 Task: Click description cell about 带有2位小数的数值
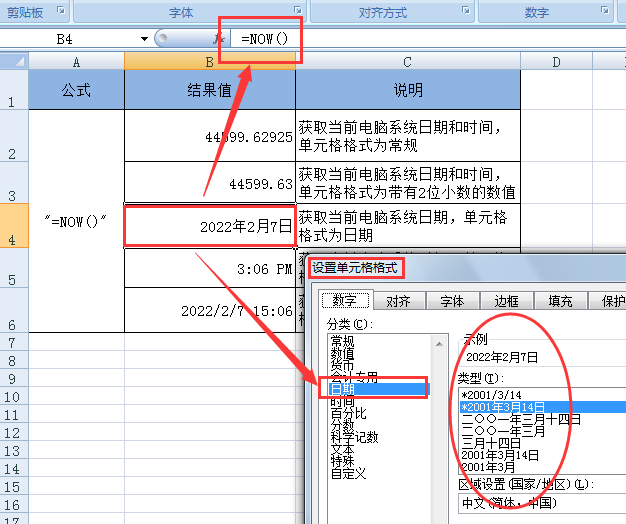408,183
